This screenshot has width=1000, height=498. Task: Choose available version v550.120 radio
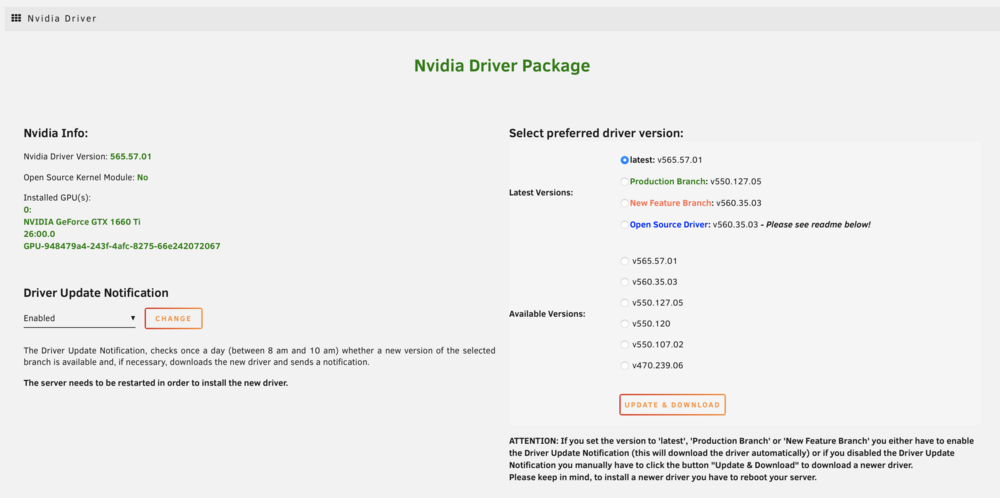(624, 324)
